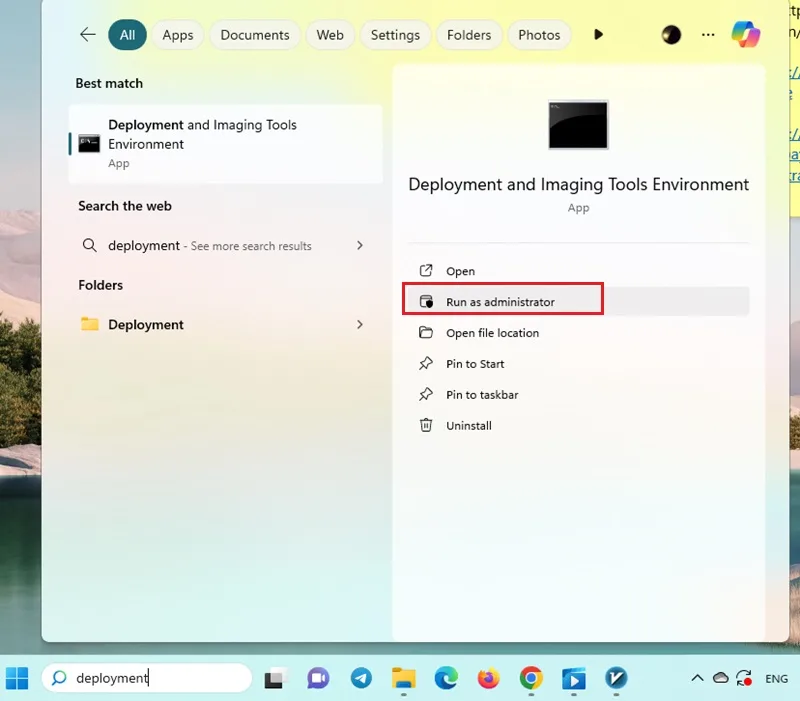Viewport: 800px width, 701px height.
Task: Launch Firefox from the taskbar
Action: point(488,678)
